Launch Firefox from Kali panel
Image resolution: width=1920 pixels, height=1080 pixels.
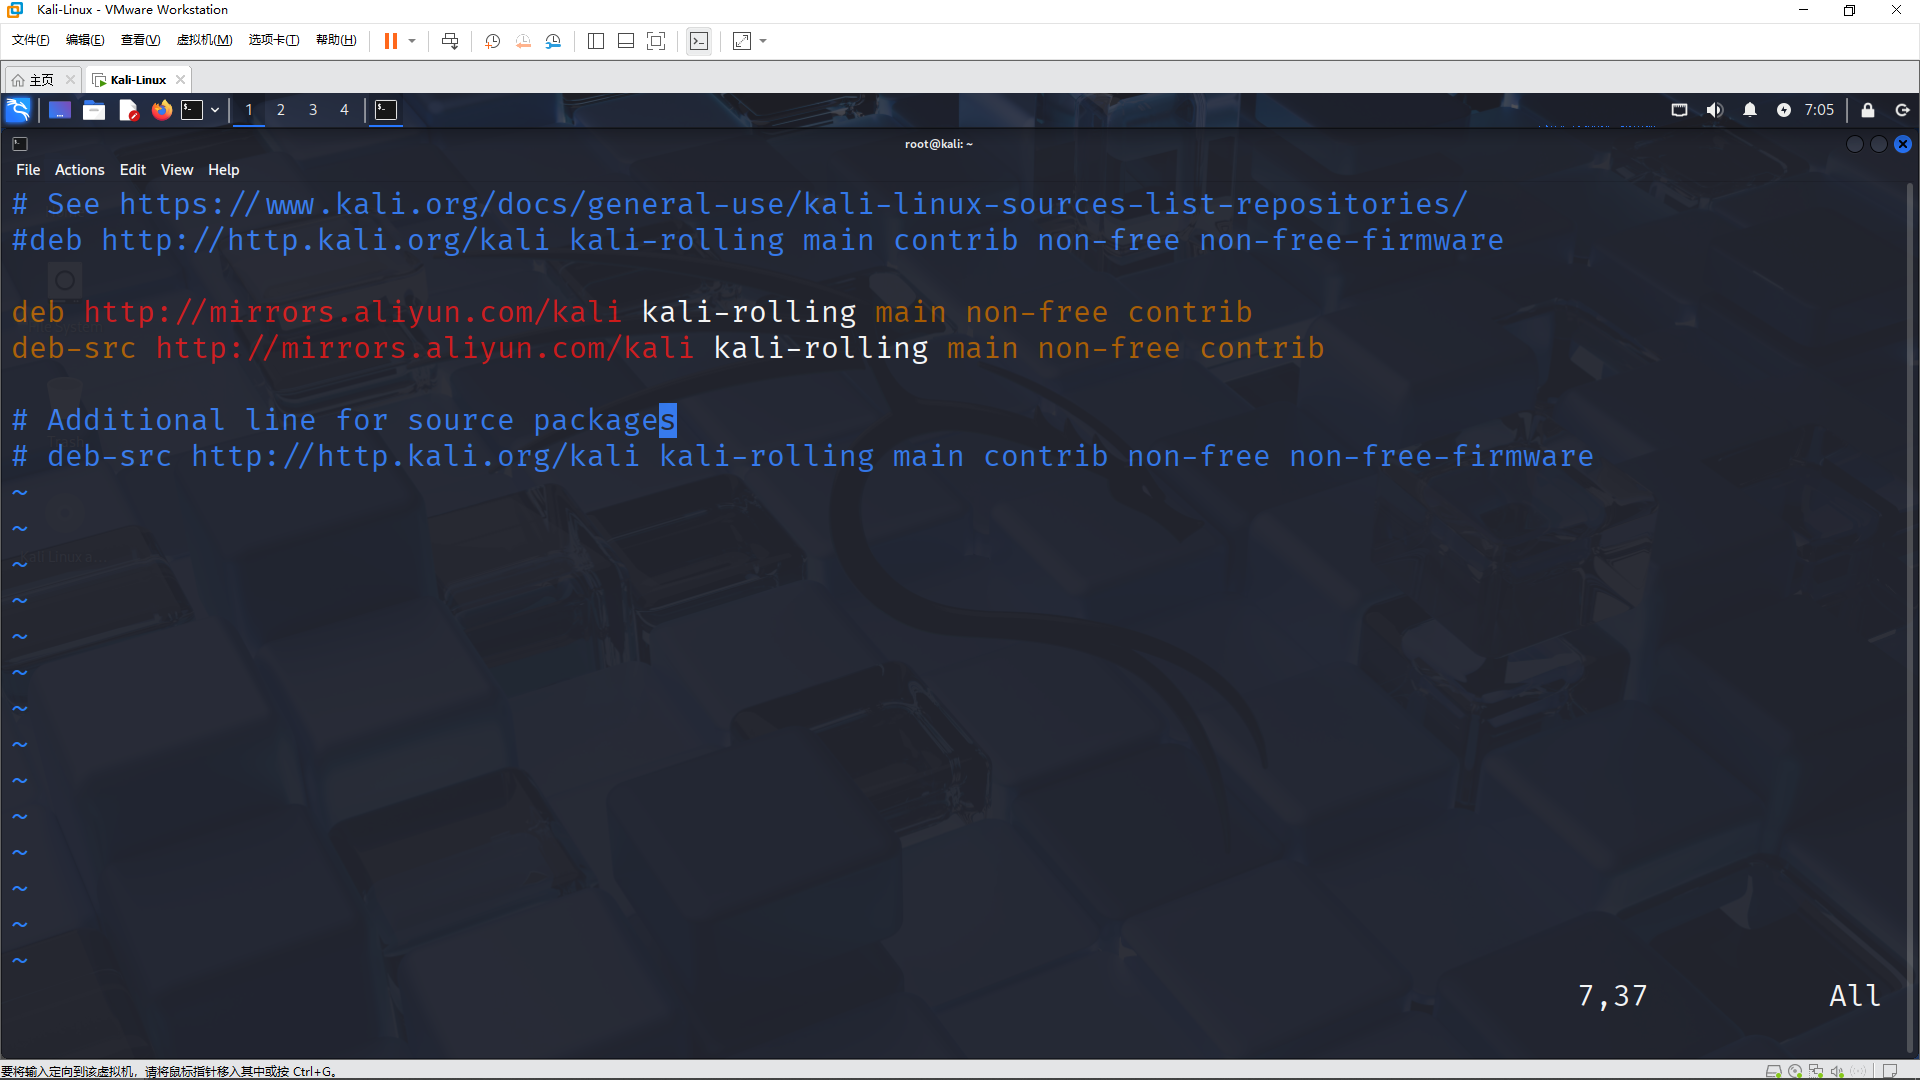pyautogui.click(x=161, y=110)
